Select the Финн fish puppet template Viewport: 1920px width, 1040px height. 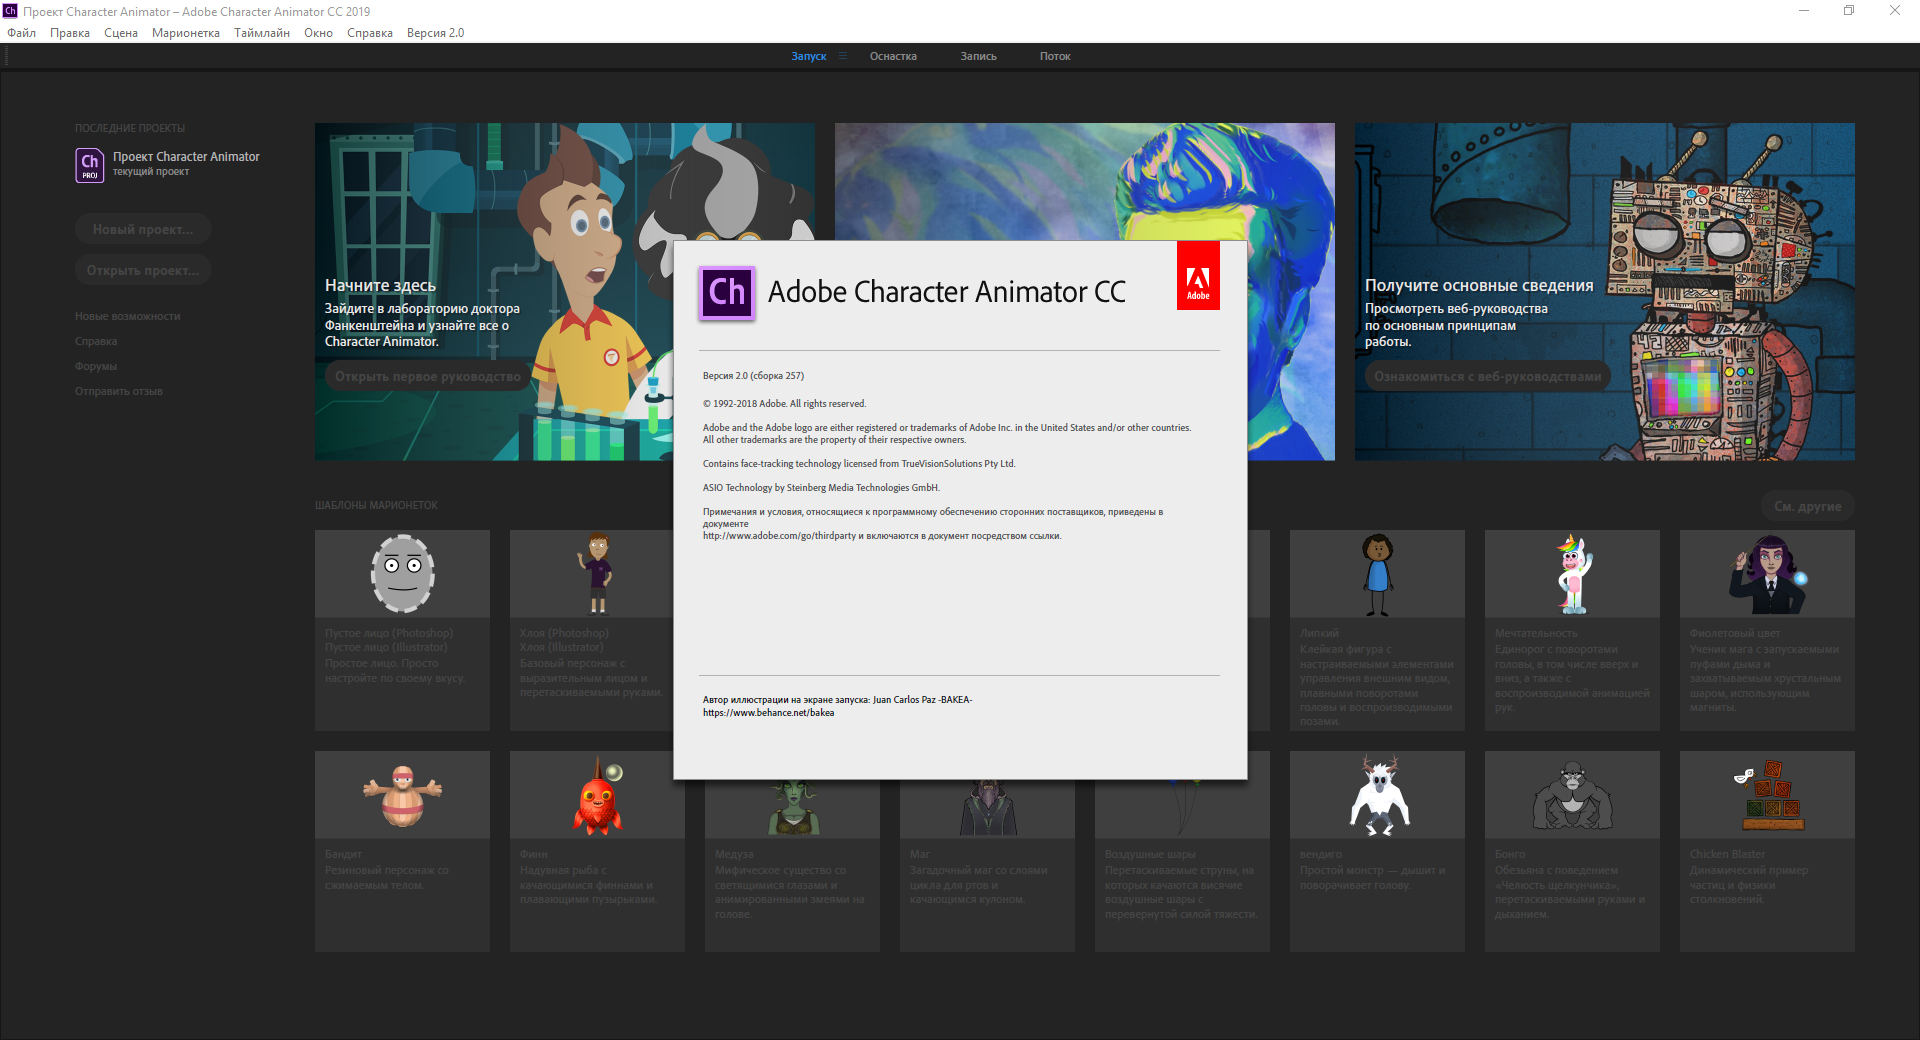tap(597, 851)
